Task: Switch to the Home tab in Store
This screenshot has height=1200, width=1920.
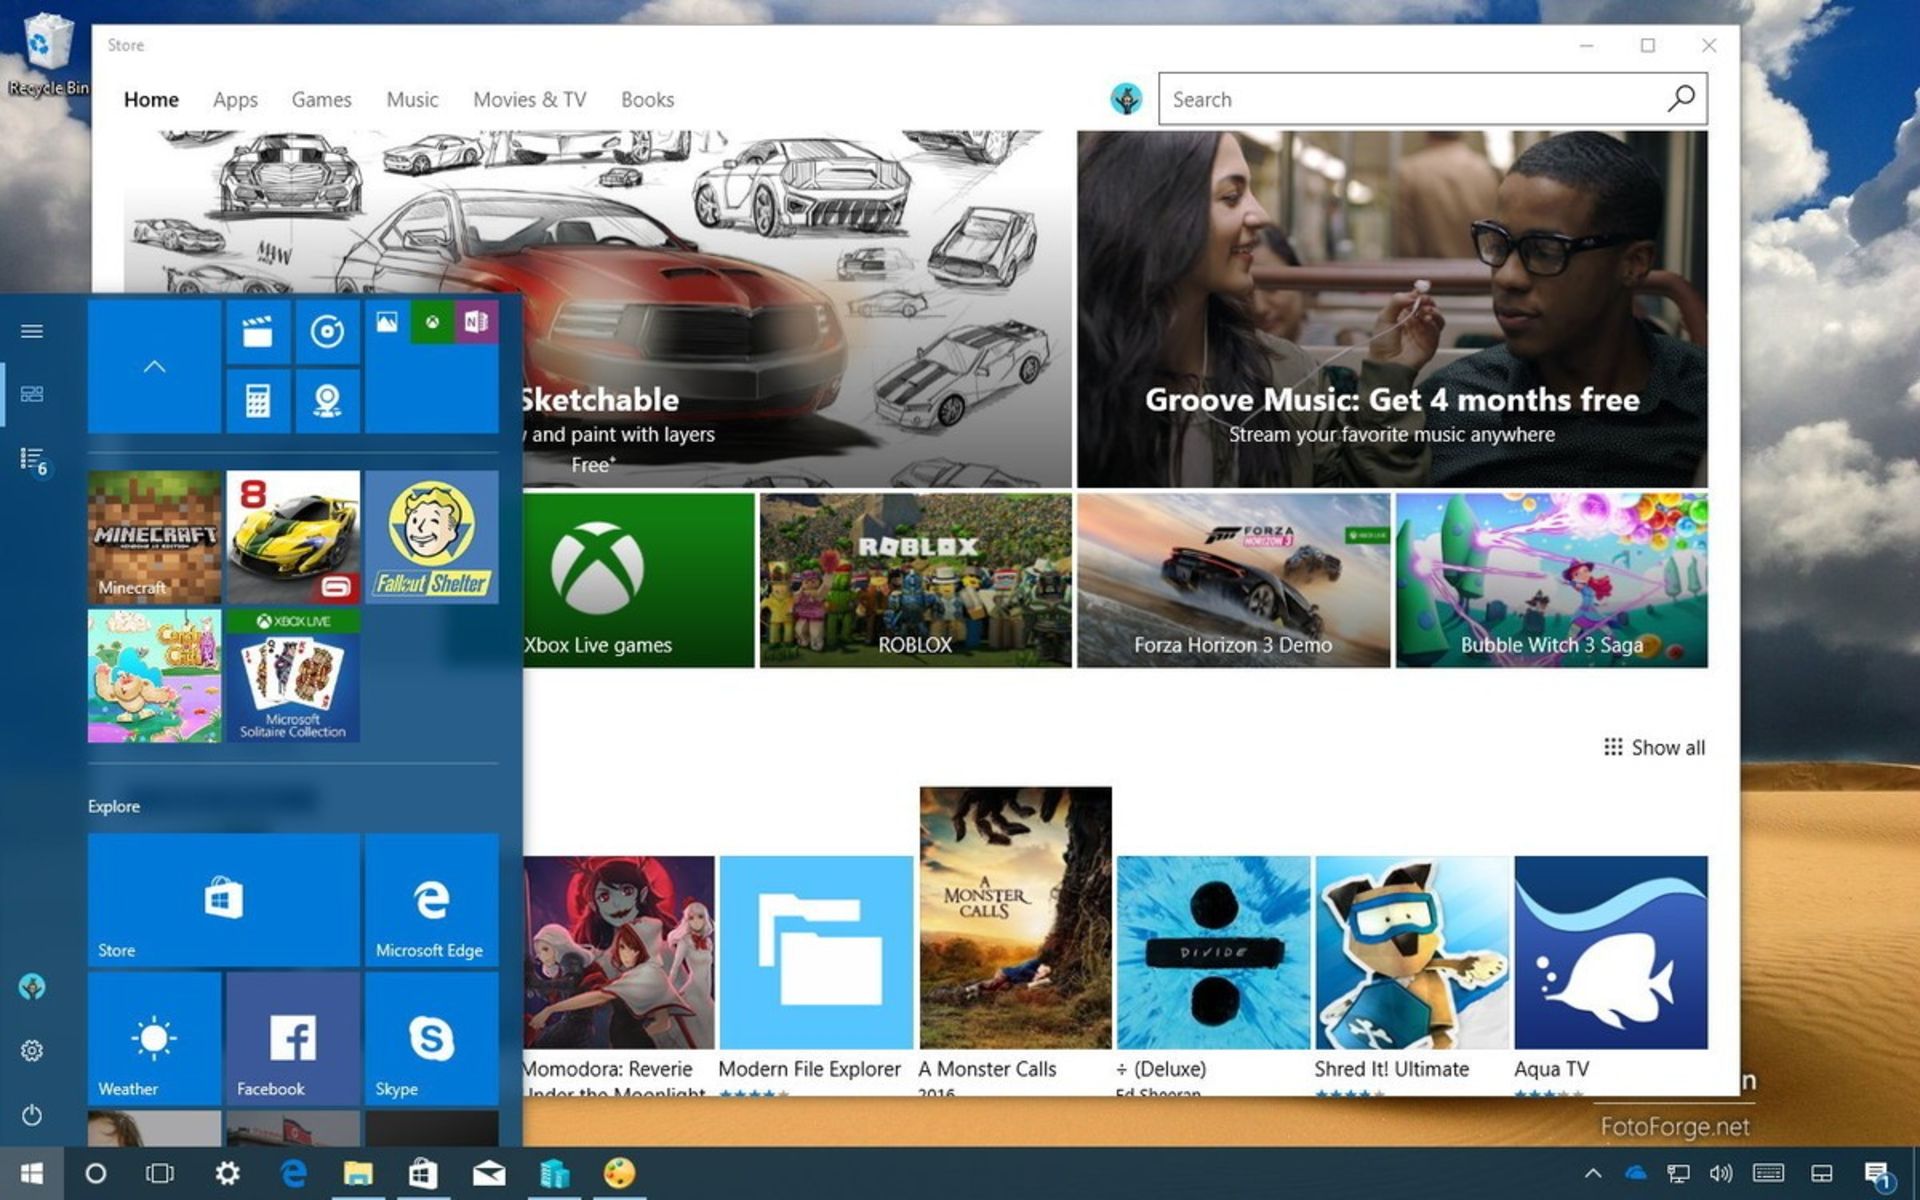Action: 151,100
